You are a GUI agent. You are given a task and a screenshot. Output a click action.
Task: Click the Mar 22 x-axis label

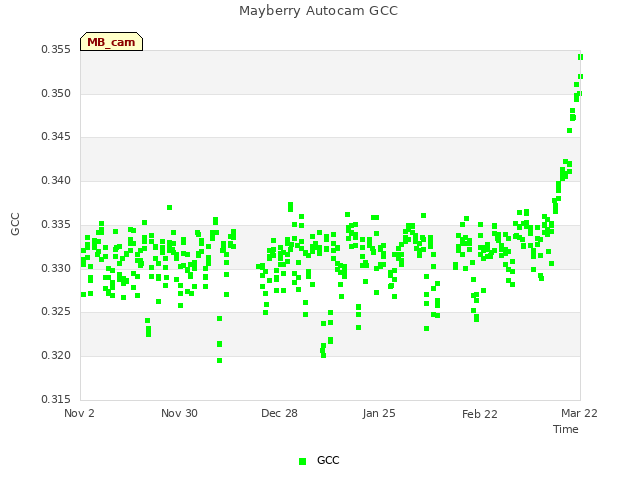[x=579, y=413]
